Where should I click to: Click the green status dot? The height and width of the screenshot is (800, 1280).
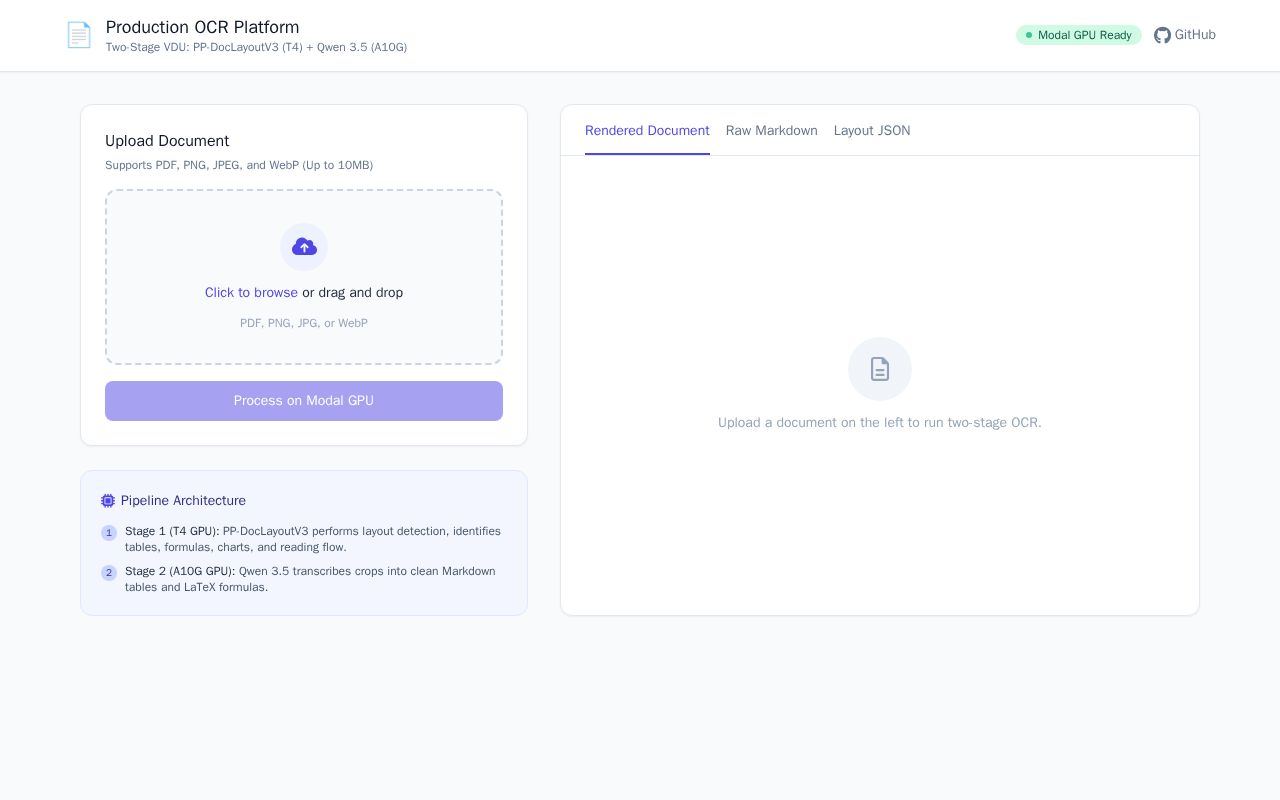(1029, 35)
